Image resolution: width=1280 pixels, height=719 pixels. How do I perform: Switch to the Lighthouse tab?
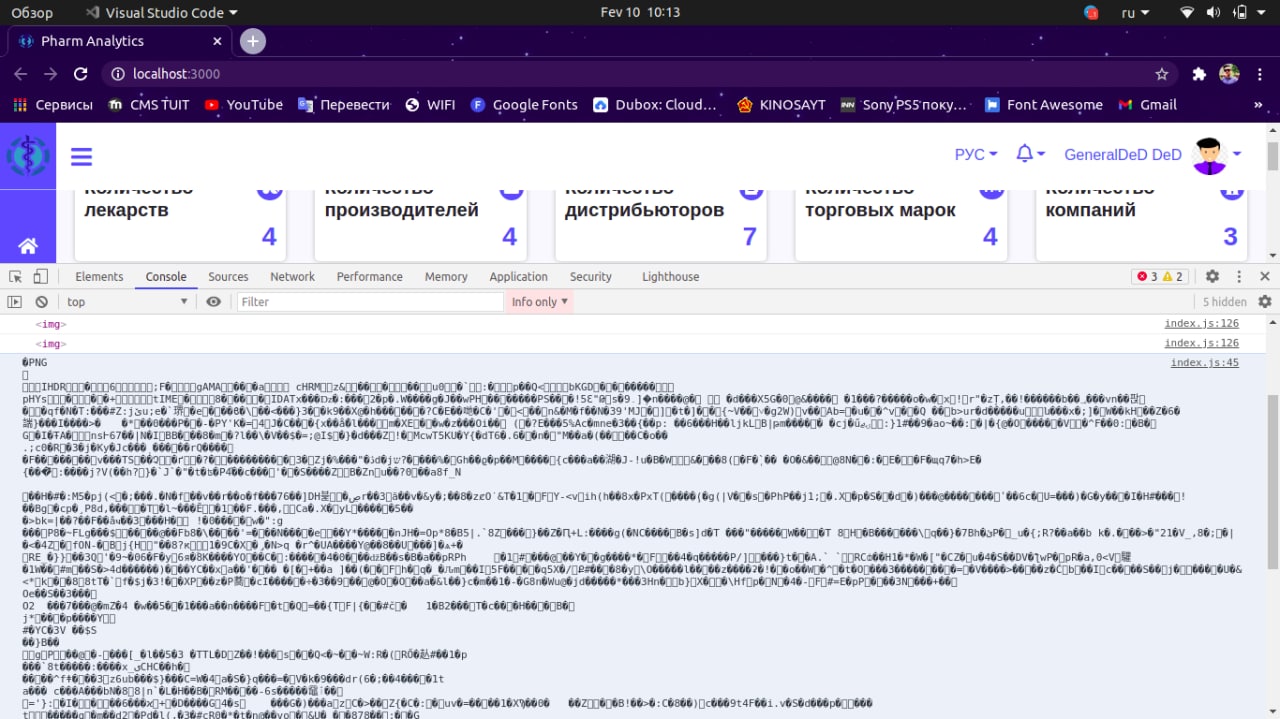click(670, 277)
